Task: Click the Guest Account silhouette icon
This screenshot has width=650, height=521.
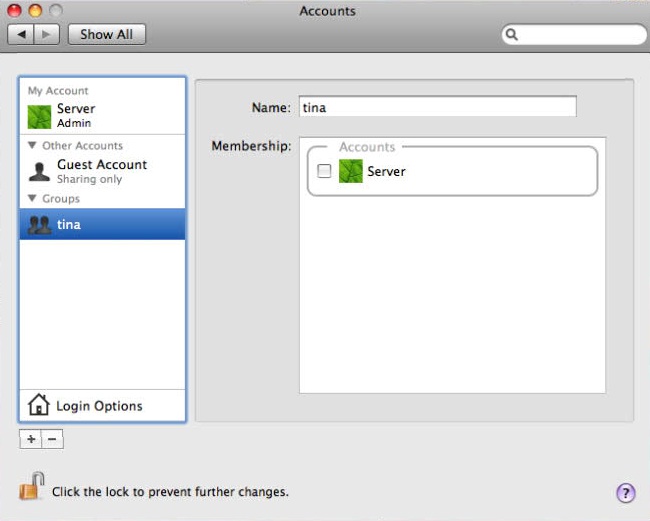Action: pyautogui.click(x=39, y=171)
